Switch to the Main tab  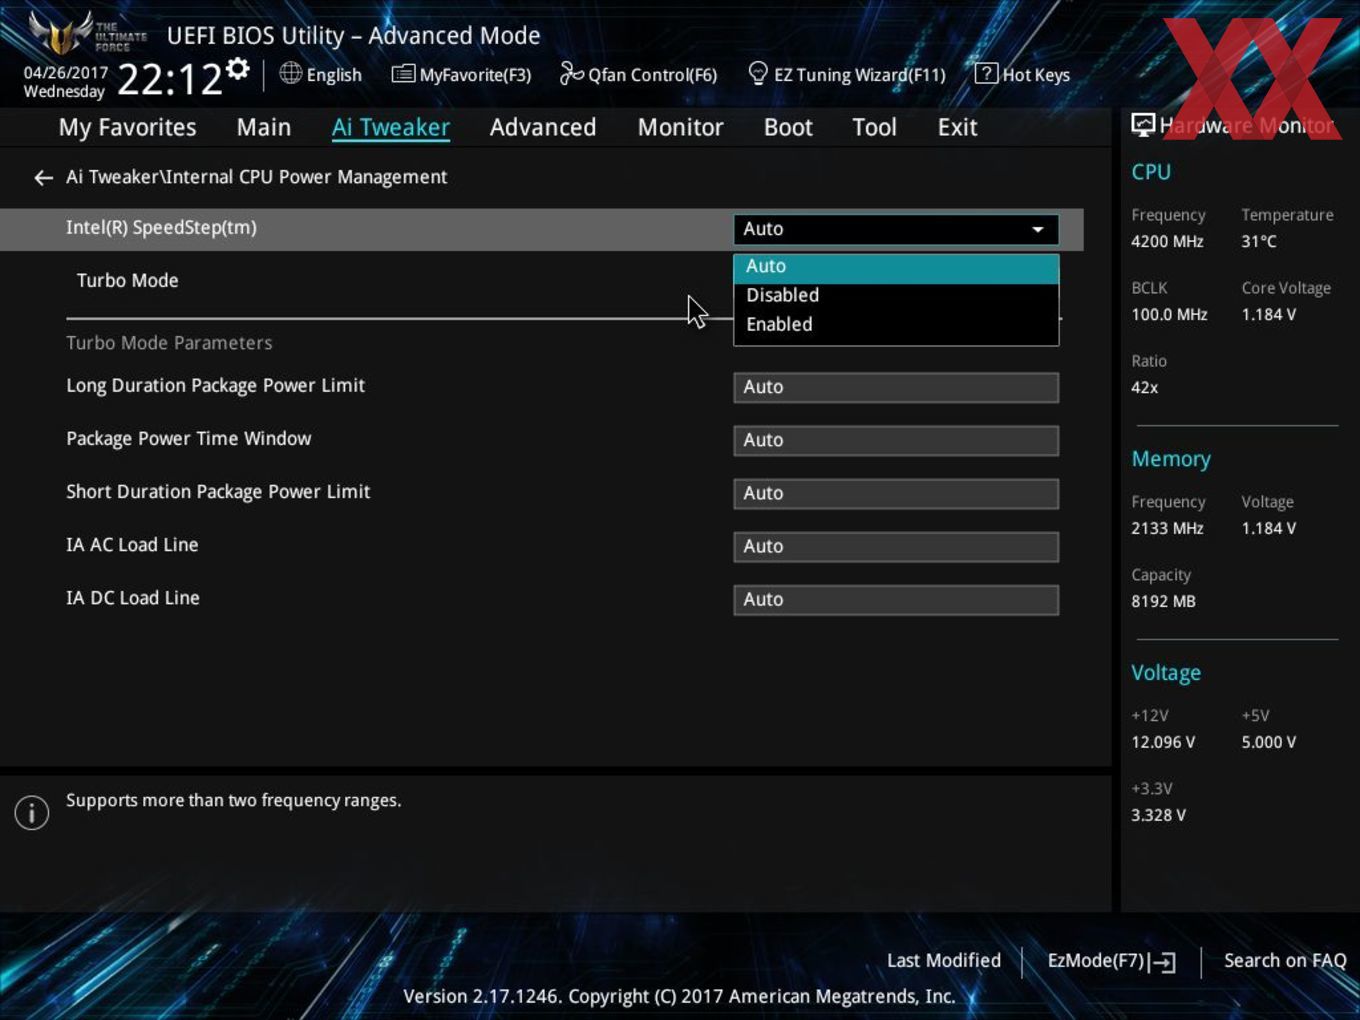coord(264,127)
